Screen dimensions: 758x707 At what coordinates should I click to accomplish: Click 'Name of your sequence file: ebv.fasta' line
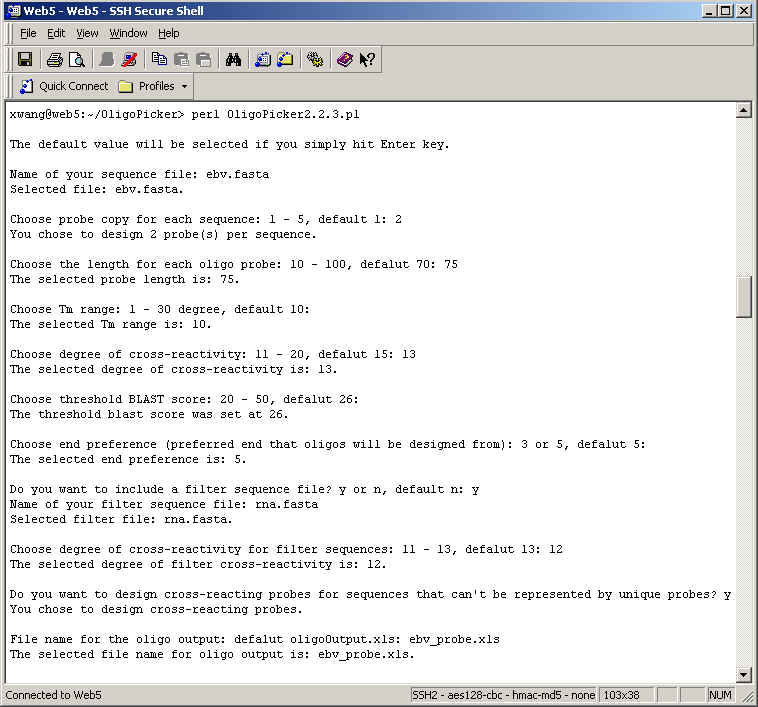coord(139,174)
